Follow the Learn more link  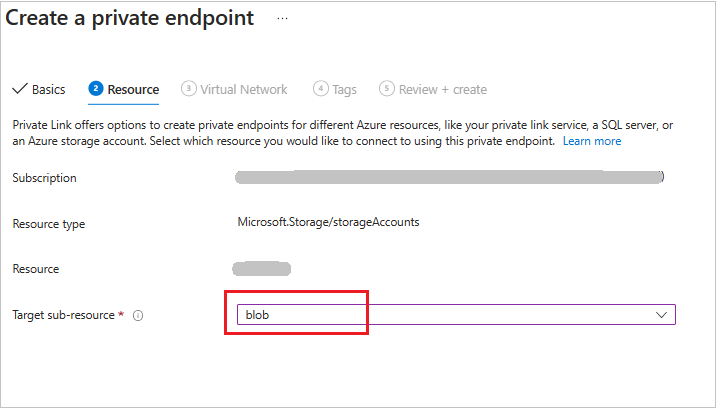click(592, 141)
